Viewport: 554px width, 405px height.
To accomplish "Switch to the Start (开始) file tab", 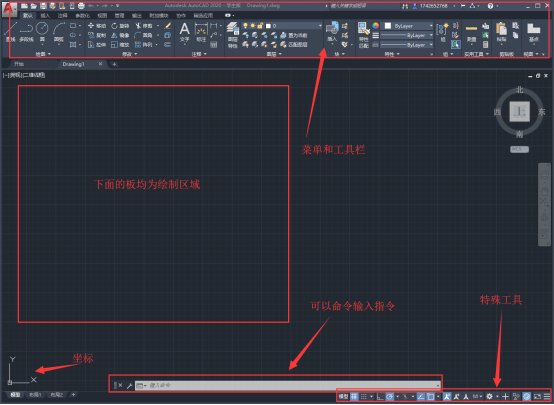I will coord(19,64).
